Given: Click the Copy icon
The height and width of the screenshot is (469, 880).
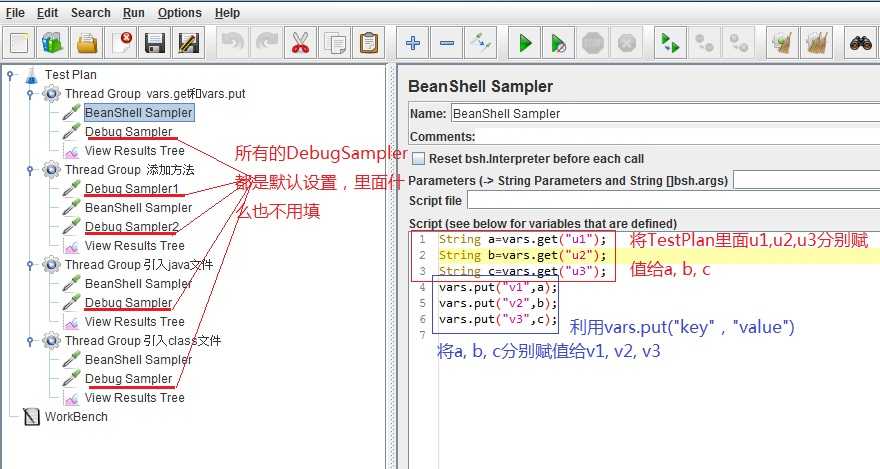Looking at the screenshot, I should pos(335,43).
